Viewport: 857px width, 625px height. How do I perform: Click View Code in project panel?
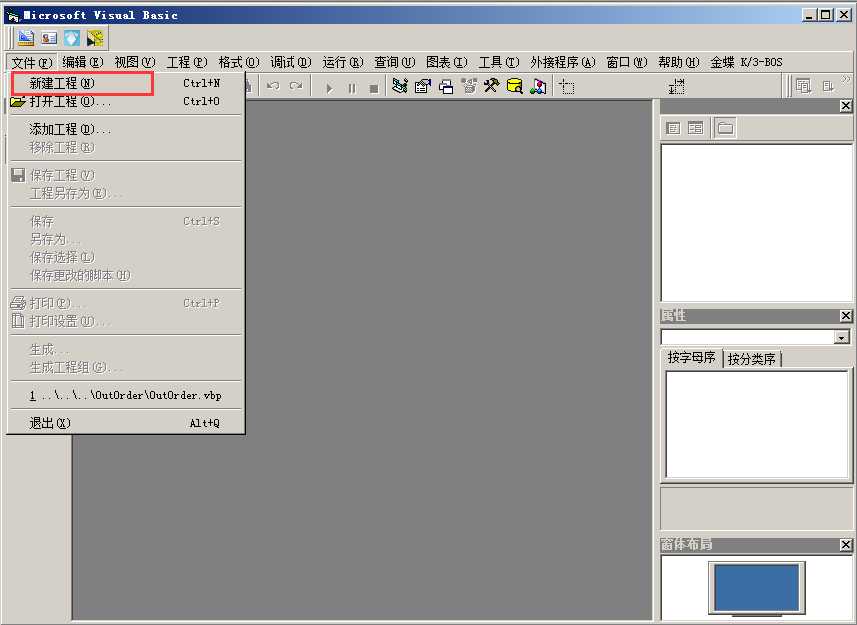point(673,128)
